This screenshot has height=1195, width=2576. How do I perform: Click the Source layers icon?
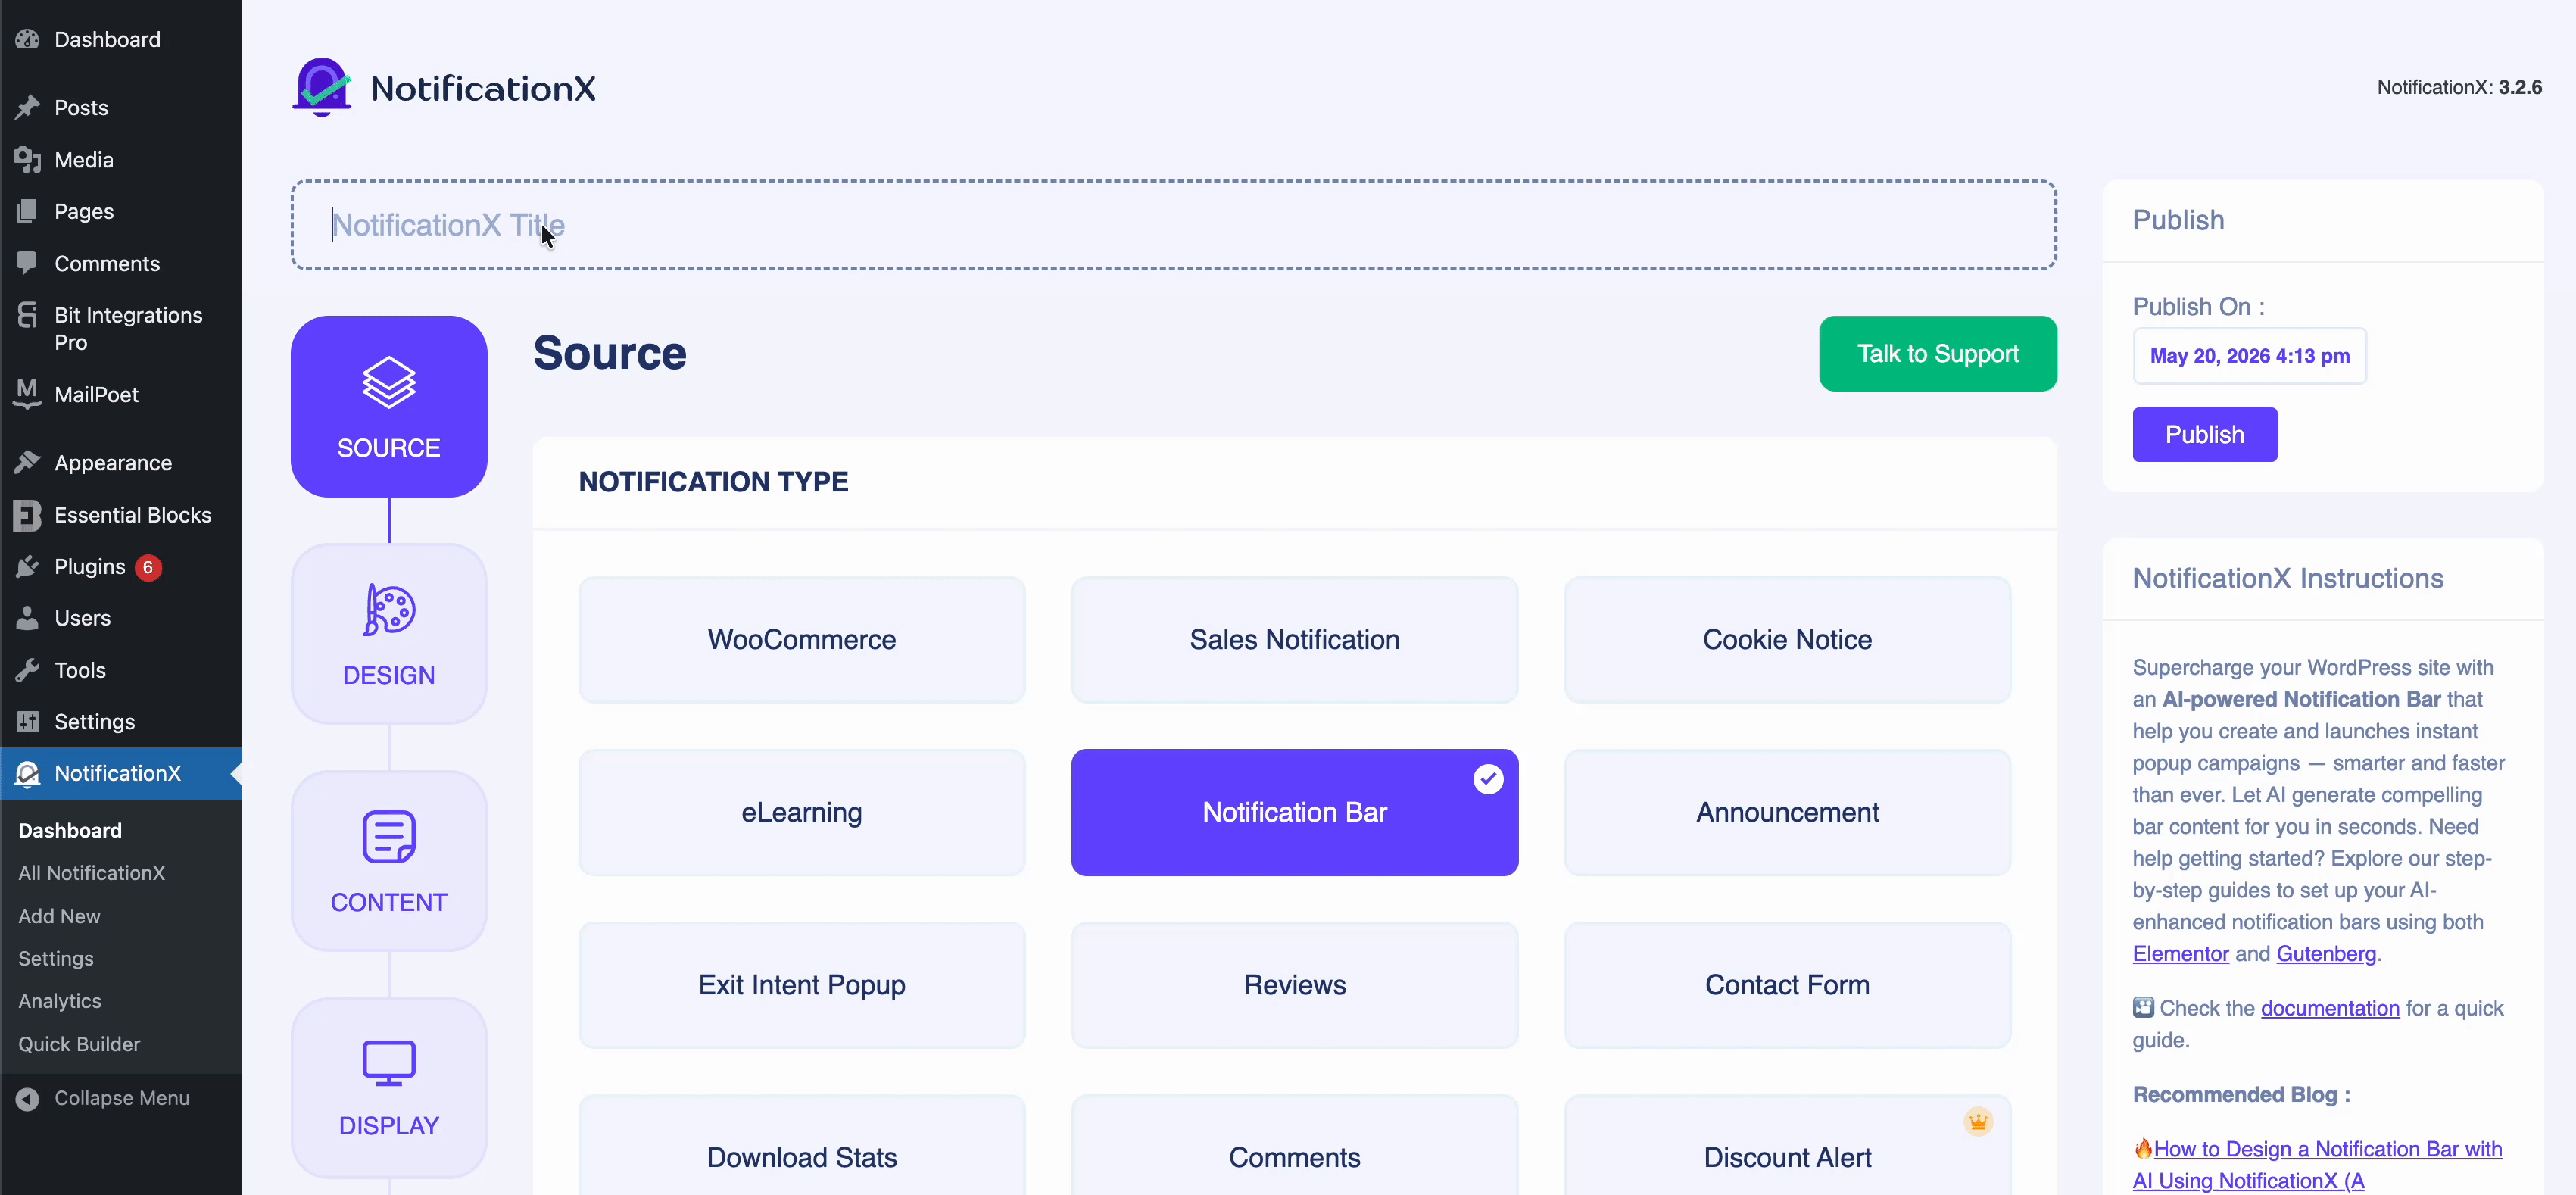[x=389, y=382]
